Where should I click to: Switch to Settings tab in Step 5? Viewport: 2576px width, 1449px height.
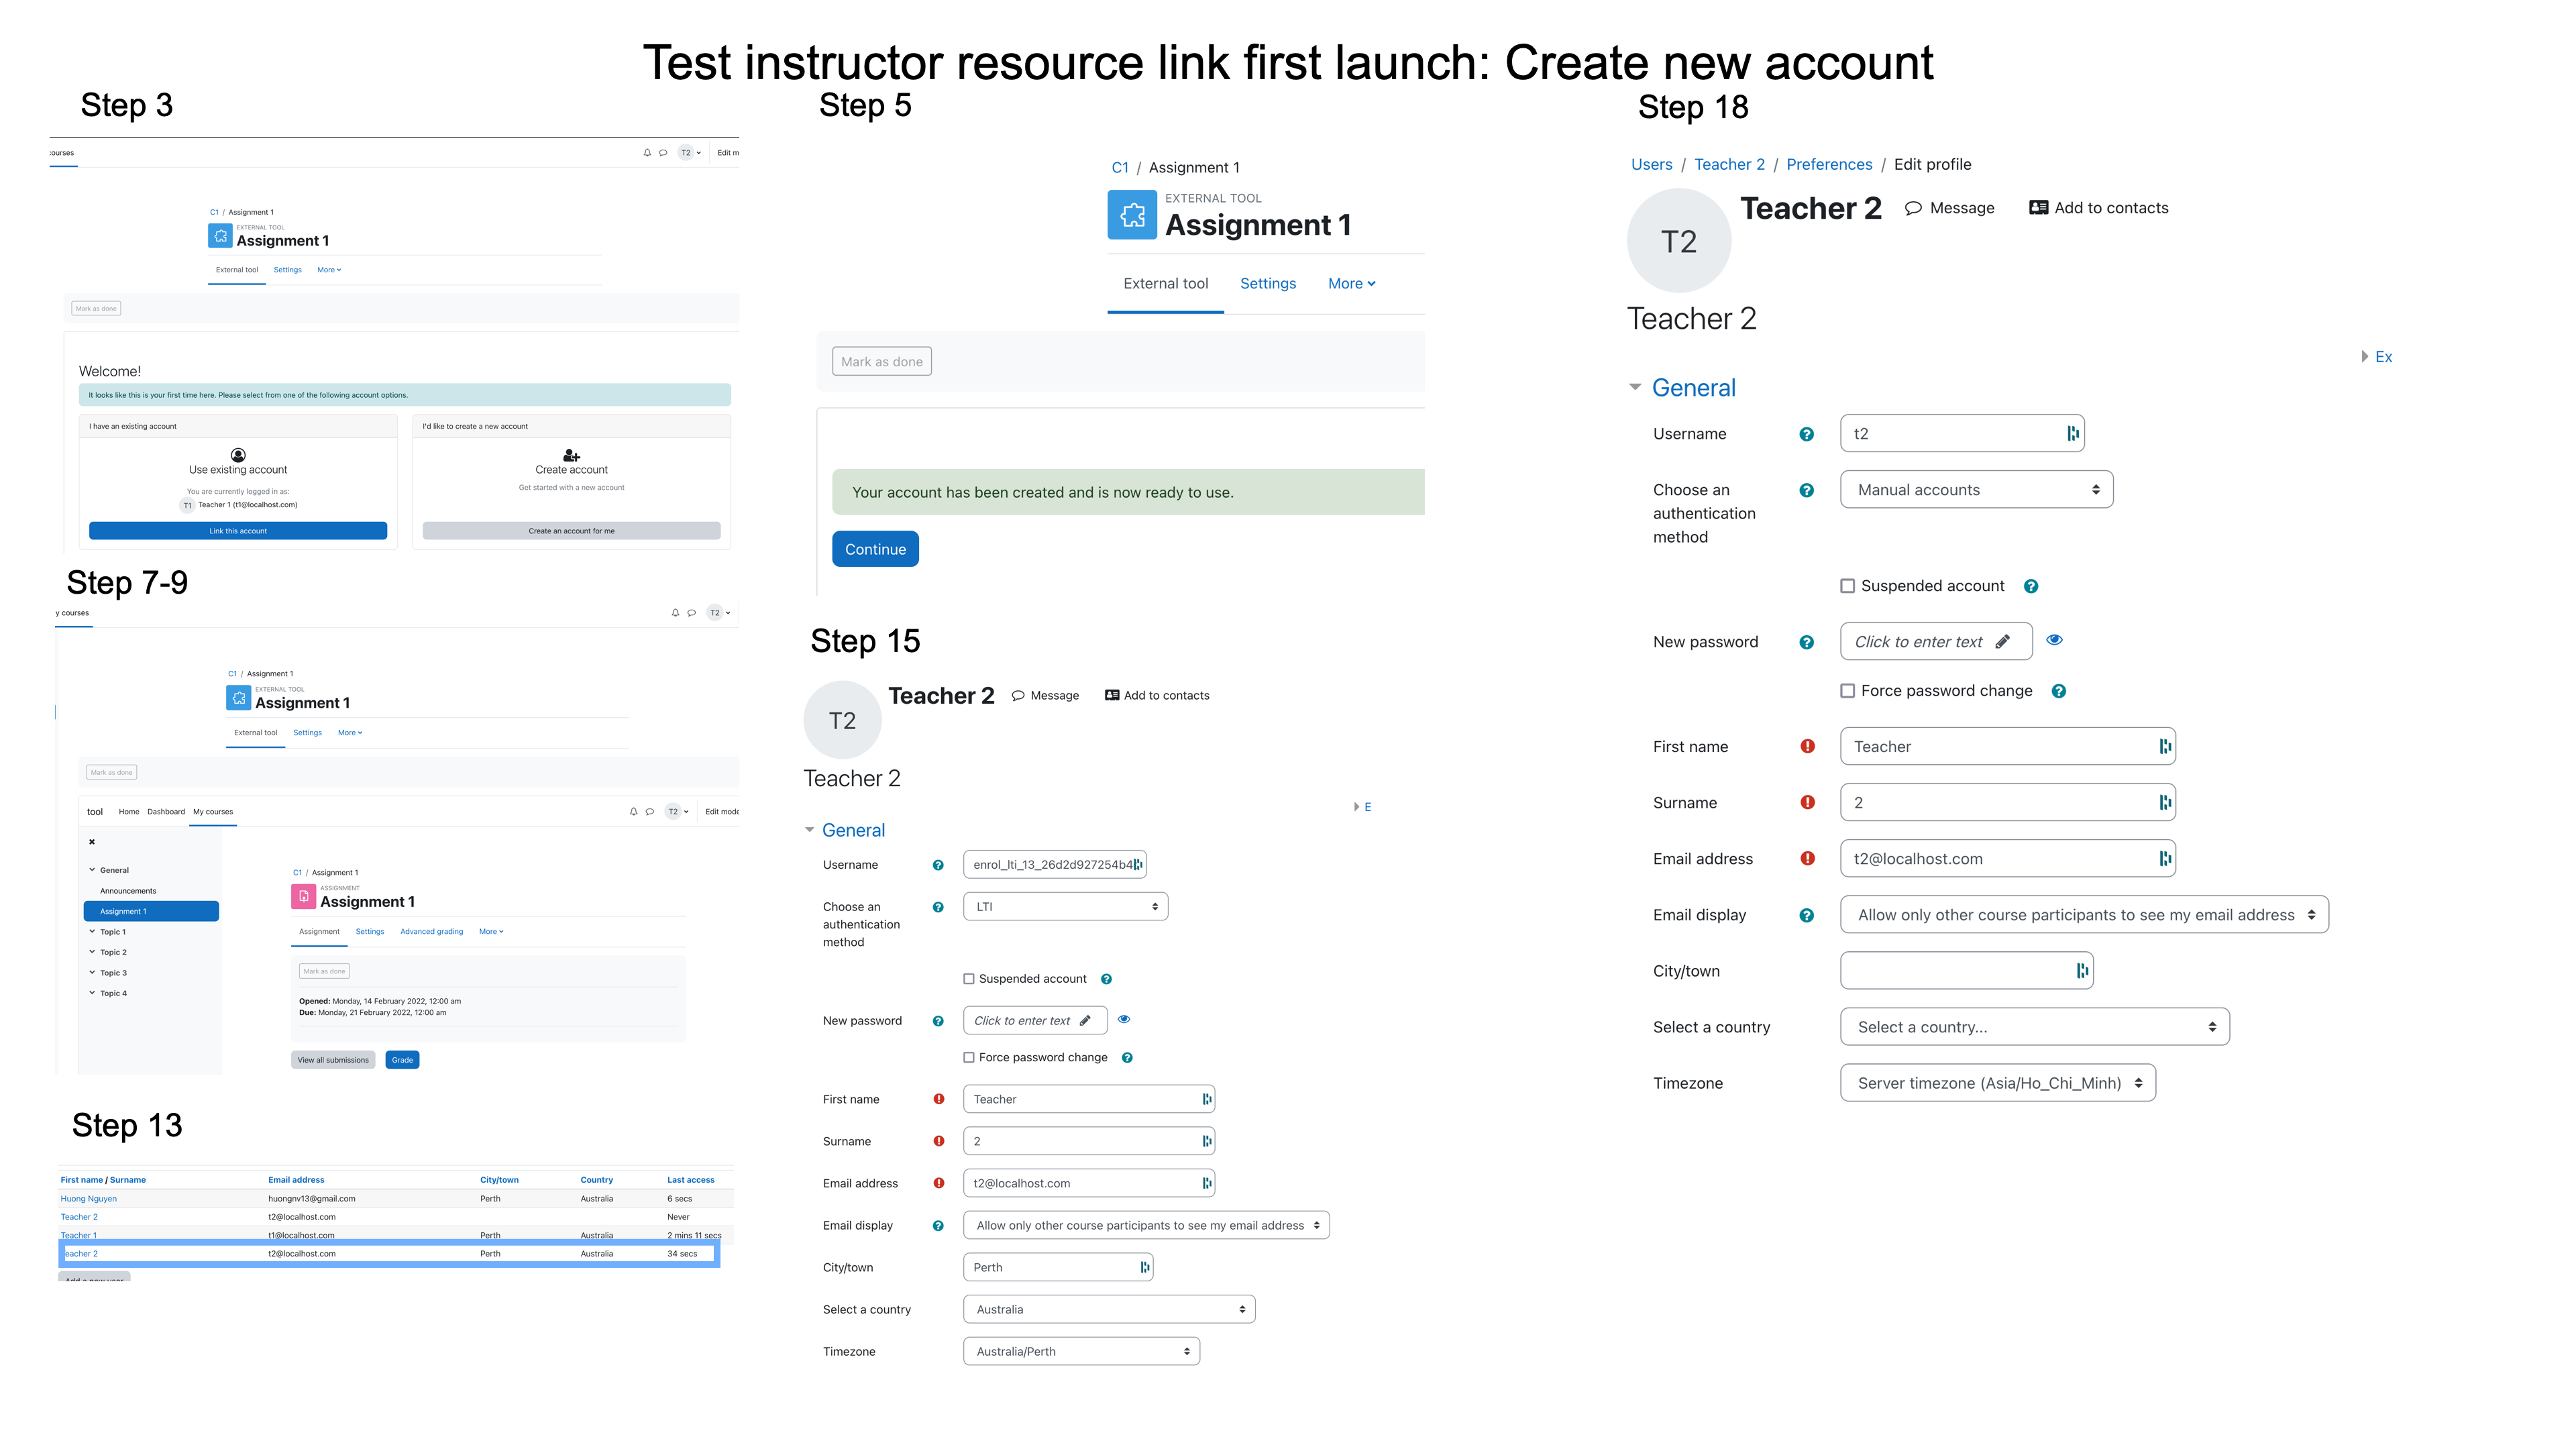1267,284
